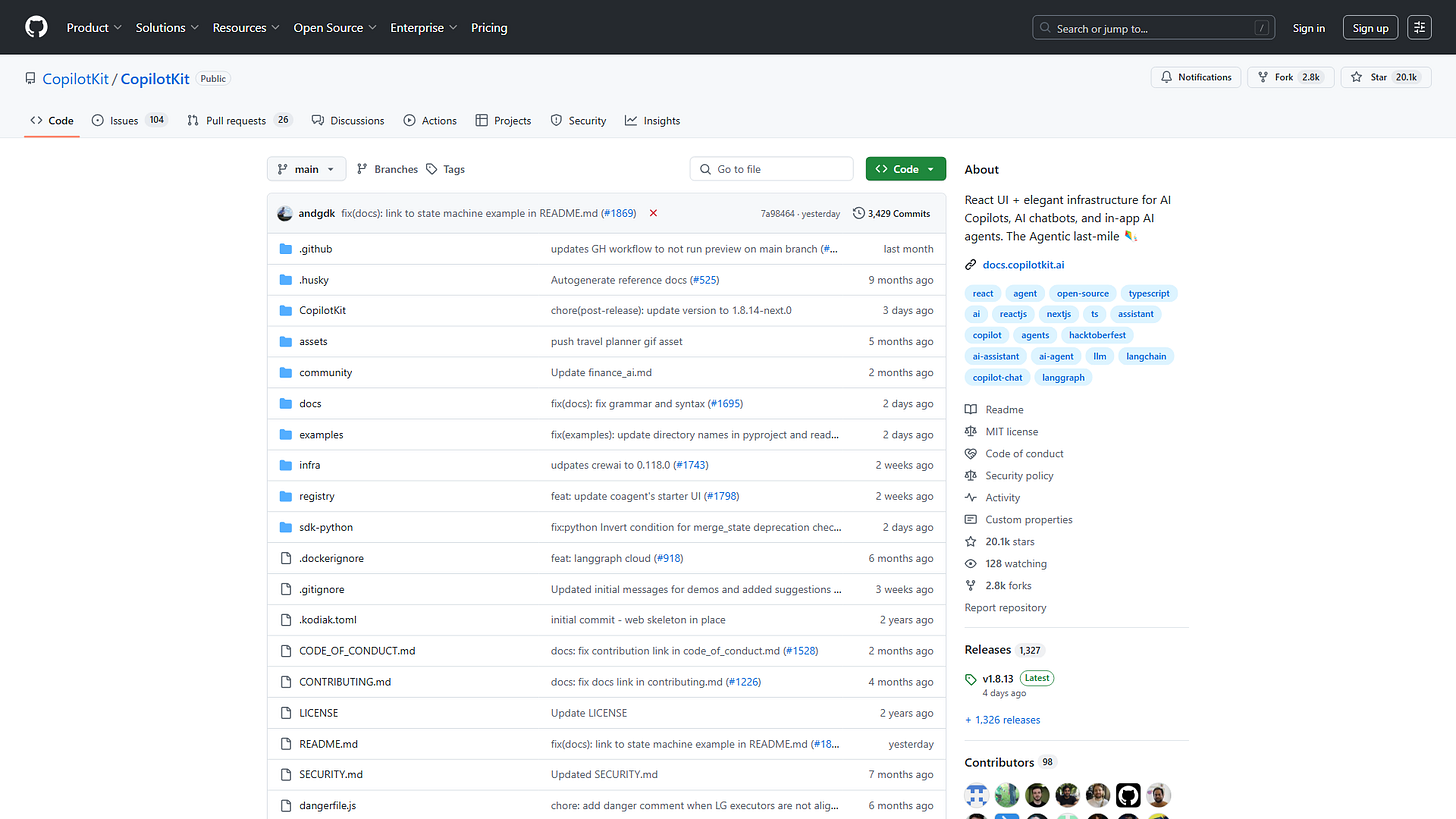Screen dimensions: 1456x819
Task: Click the .husky folder icon
Action: point(286,280)
